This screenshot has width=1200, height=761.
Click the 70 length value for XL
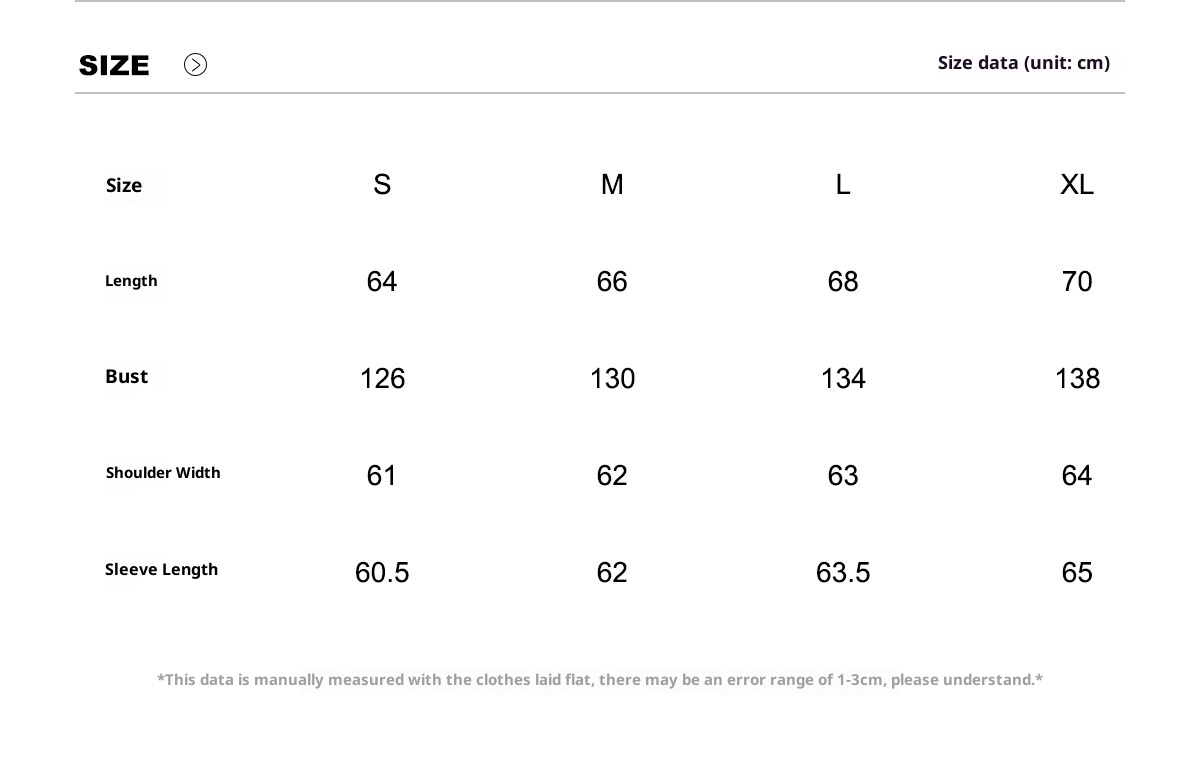(x=1077, y=282)
